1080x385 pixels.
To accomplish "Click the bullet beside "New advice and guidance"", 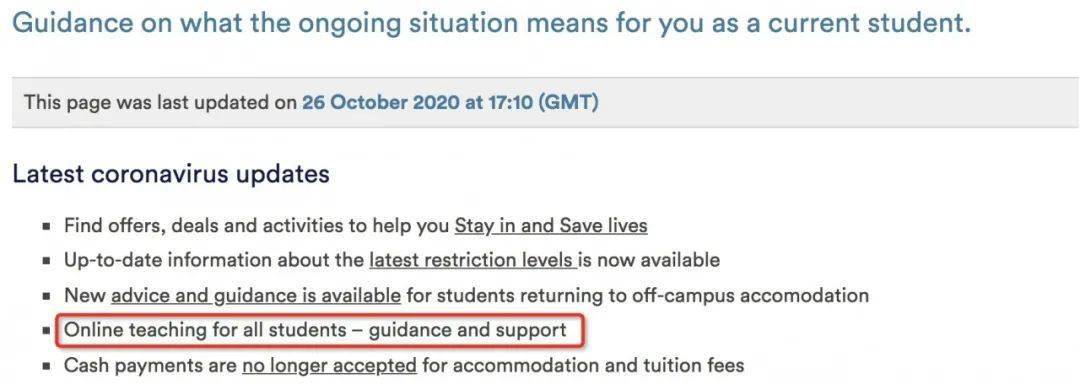I will (x=46, y=296).
